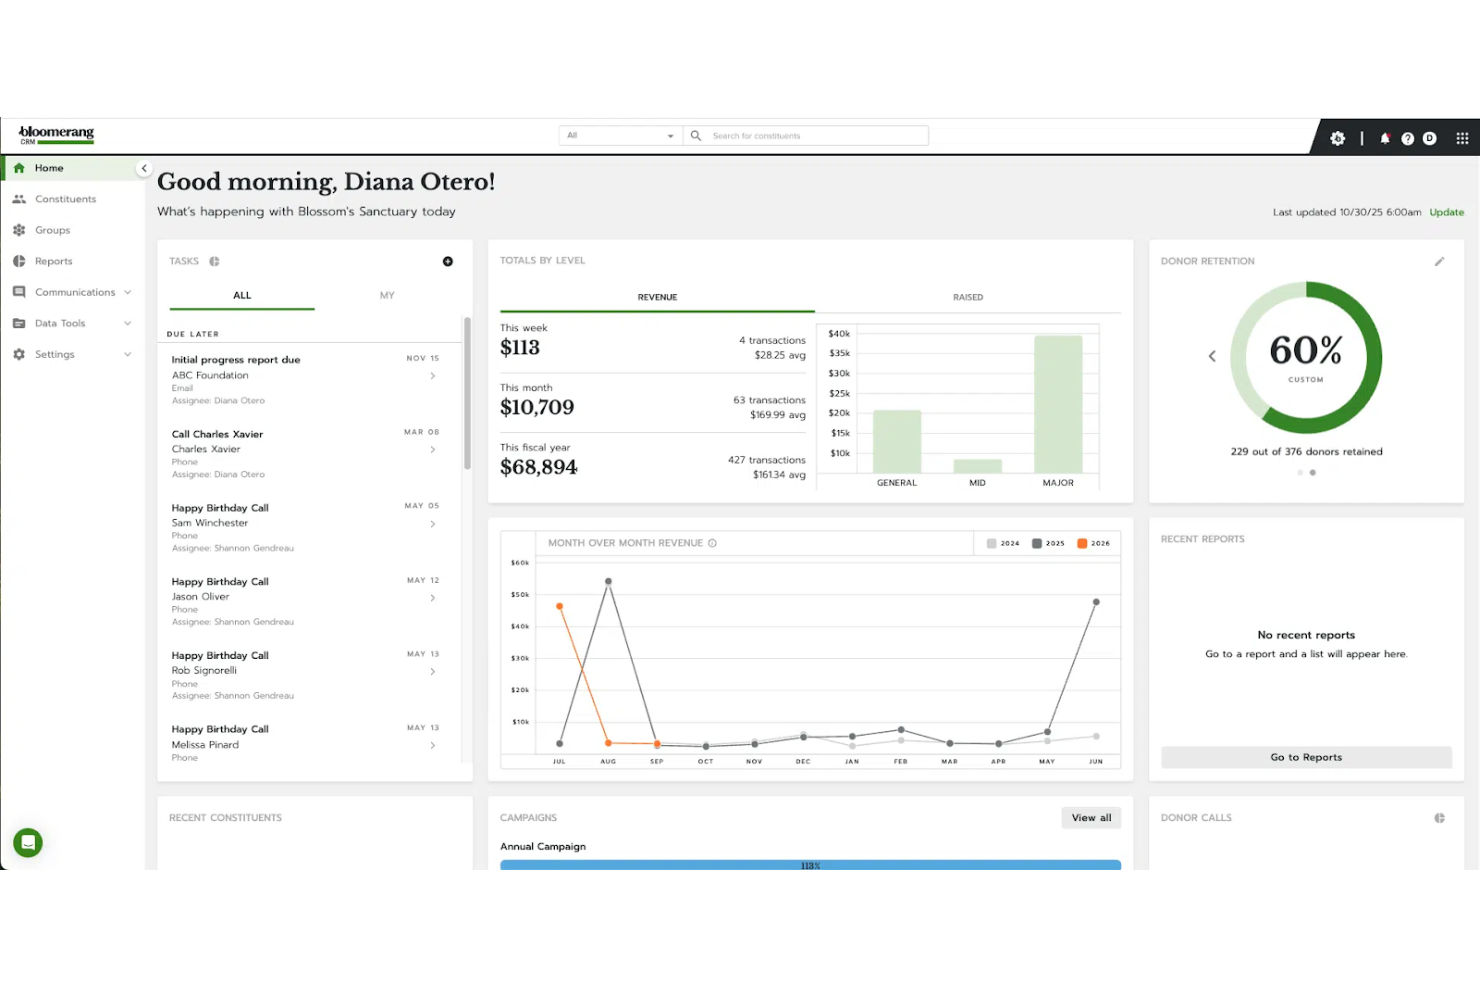
Task: Open the chat support bubble
Action: pos(28,843)
